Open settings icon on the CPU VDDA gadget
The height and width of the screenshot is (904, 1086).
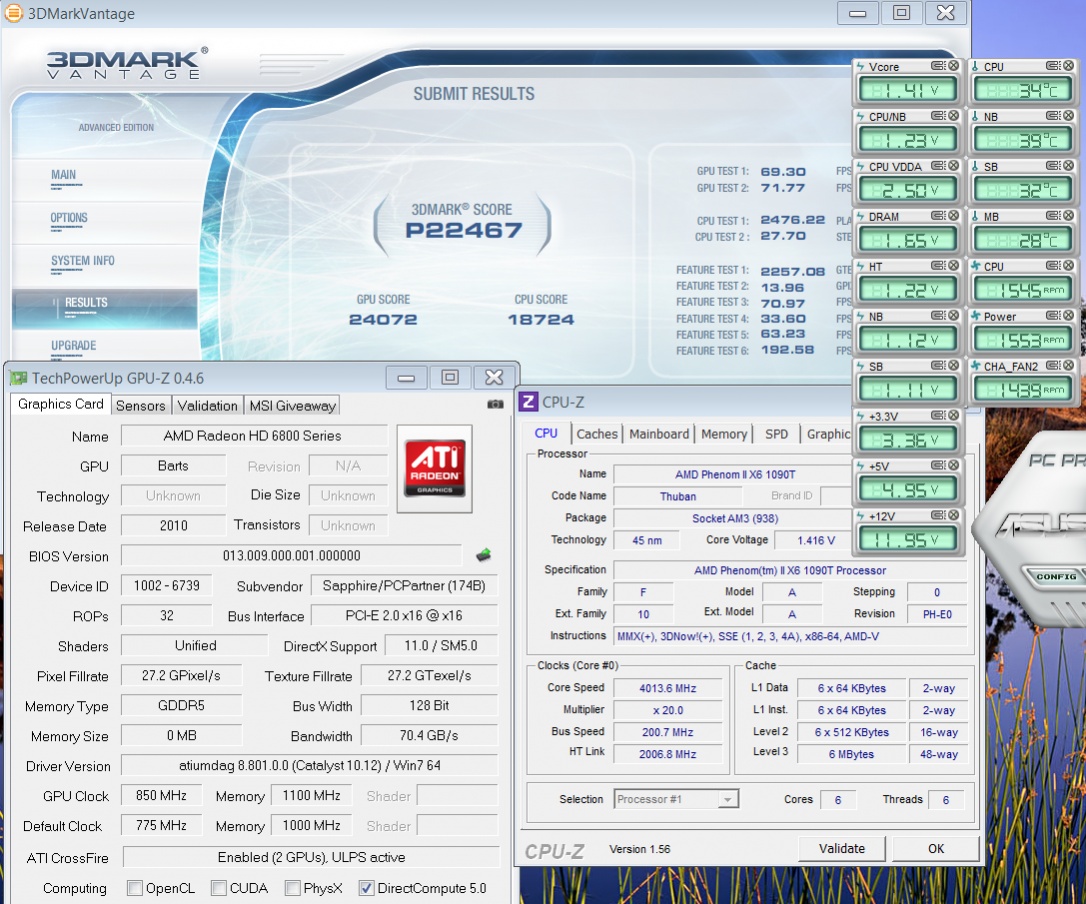click(x=938, y=166)
